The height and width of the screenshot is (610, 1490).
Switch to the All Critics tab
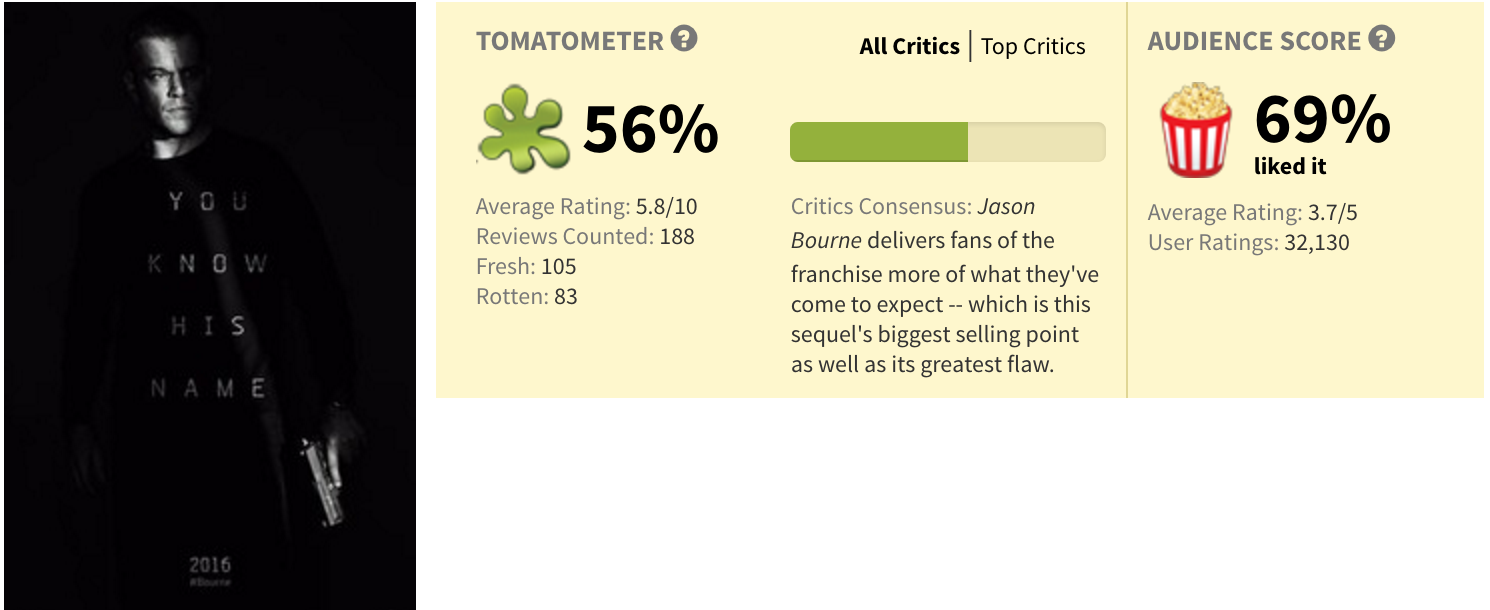coord(909,46)
